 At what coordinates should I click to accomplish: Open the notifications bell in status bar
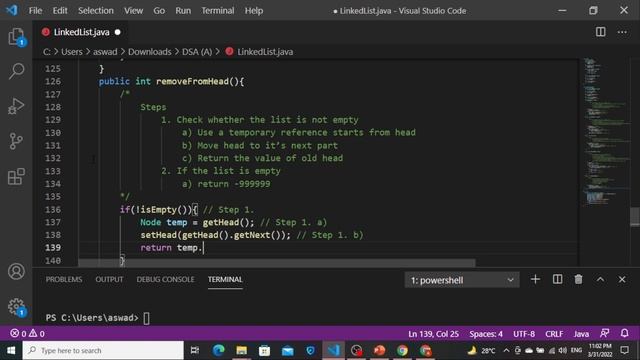624,333
